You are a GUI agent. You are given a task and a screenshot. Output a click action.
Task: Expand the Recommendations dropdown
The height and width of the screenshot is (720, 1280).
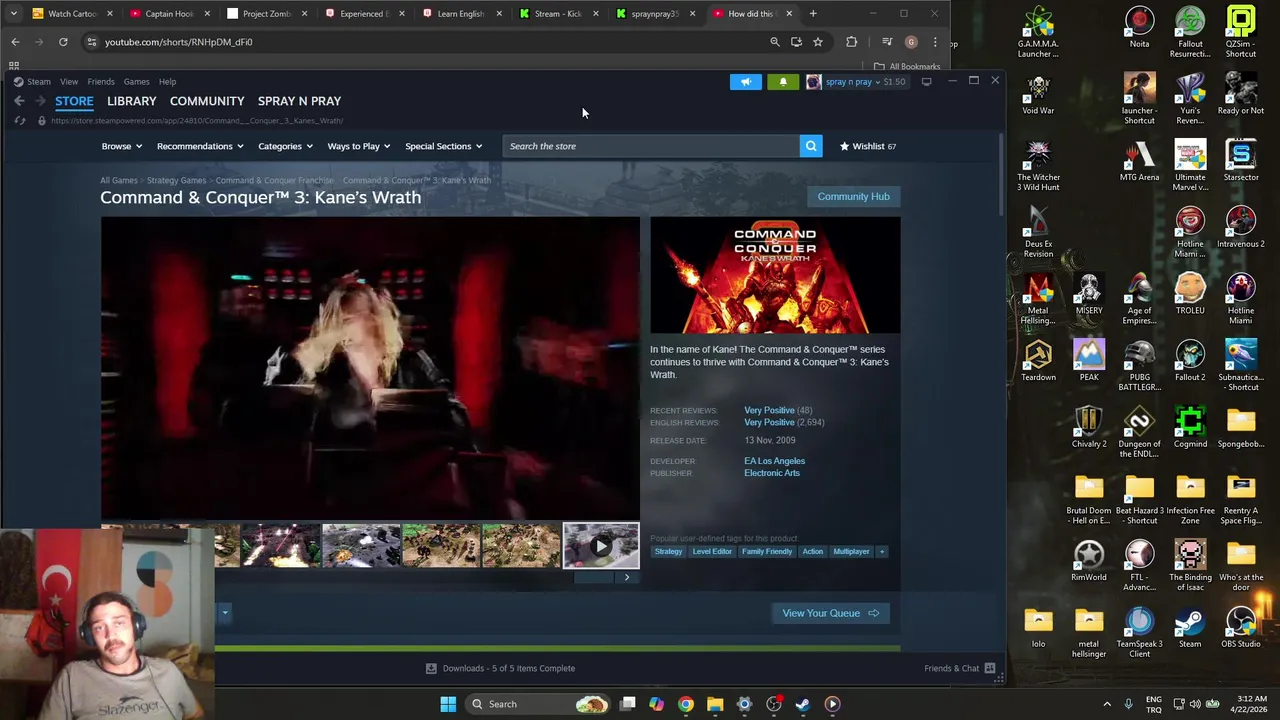tap(200, 146)
